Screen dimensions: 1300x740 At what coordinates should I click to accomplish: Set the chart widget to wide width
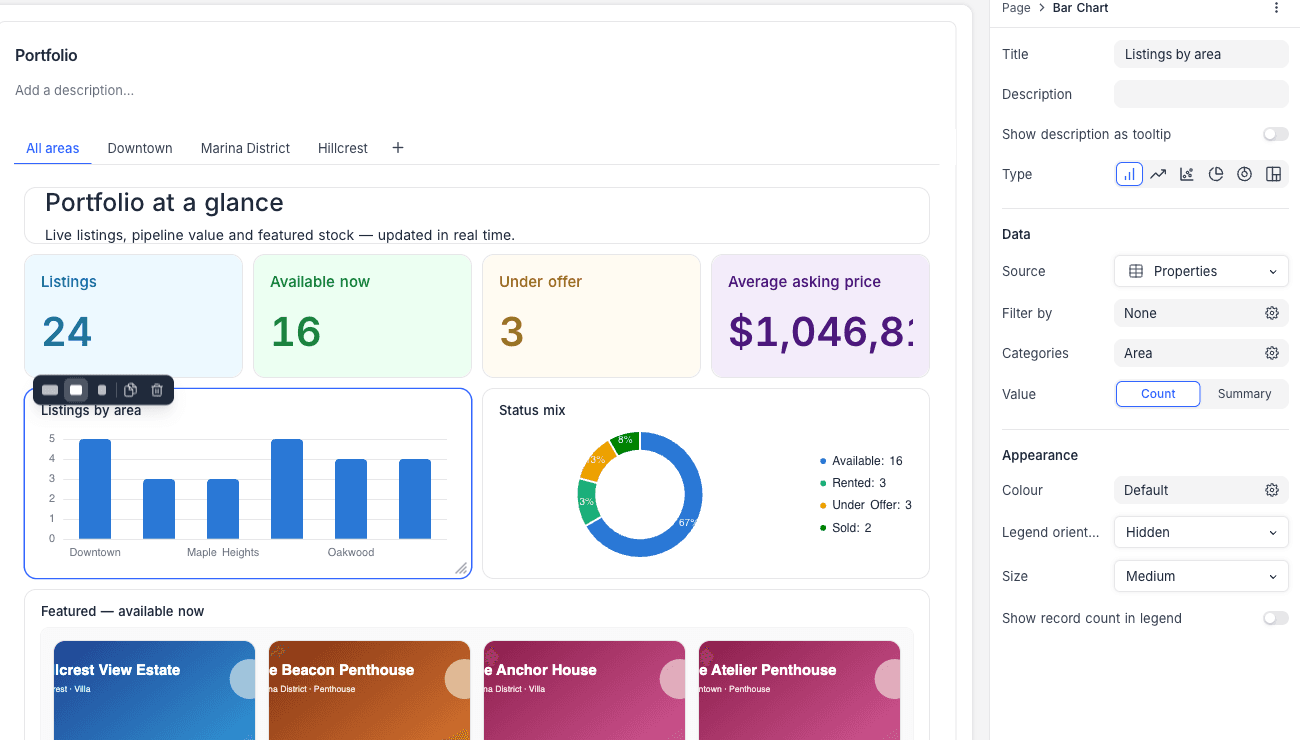tap(50, 390)
